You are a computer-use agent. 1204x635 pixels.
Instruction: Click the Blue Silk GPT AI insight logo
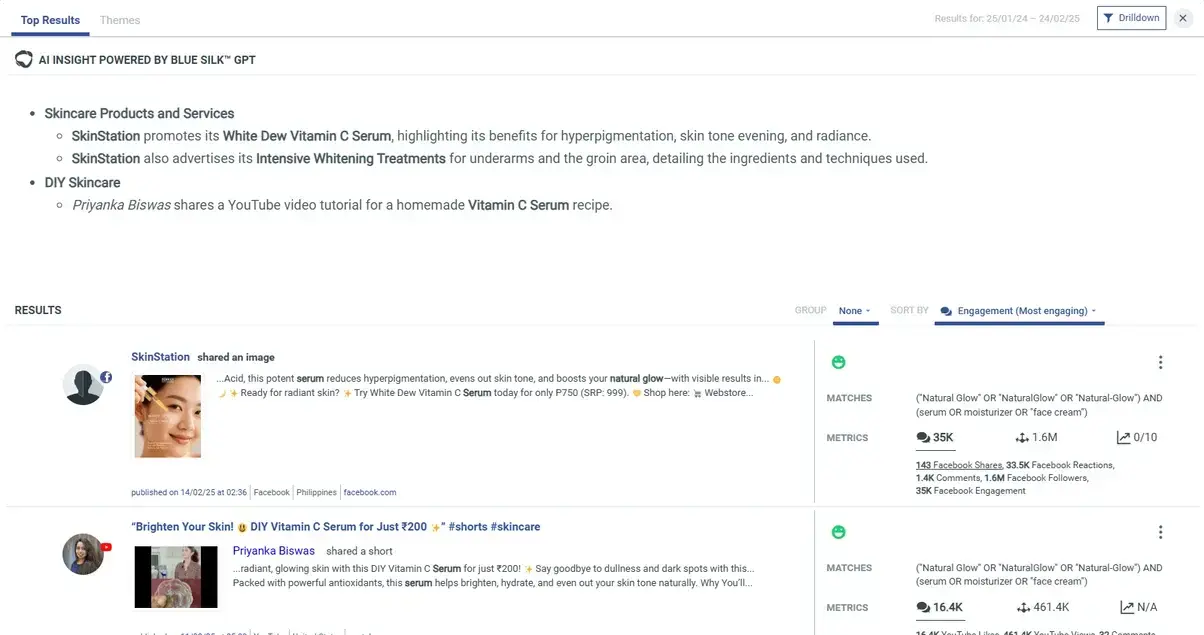click(x=24, y=60)
